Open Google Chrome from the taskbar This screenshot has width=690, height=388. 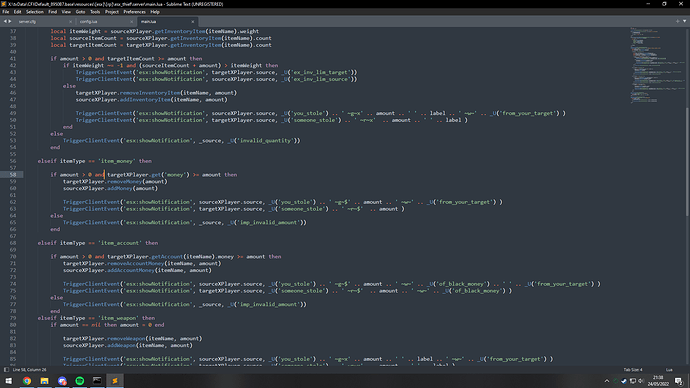pyautogui.click(x=27, y=381)
